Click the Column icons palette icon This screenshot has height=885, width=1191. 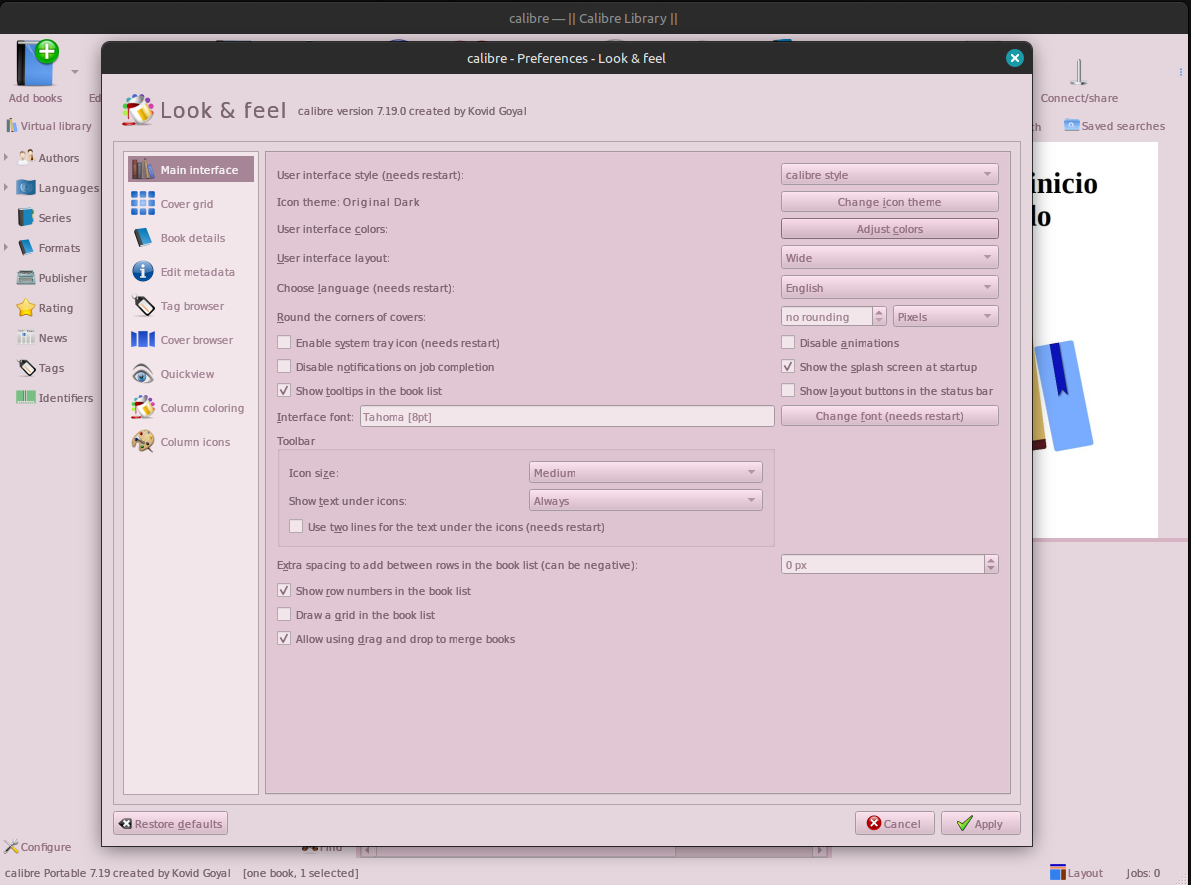(x=143, y=441)
